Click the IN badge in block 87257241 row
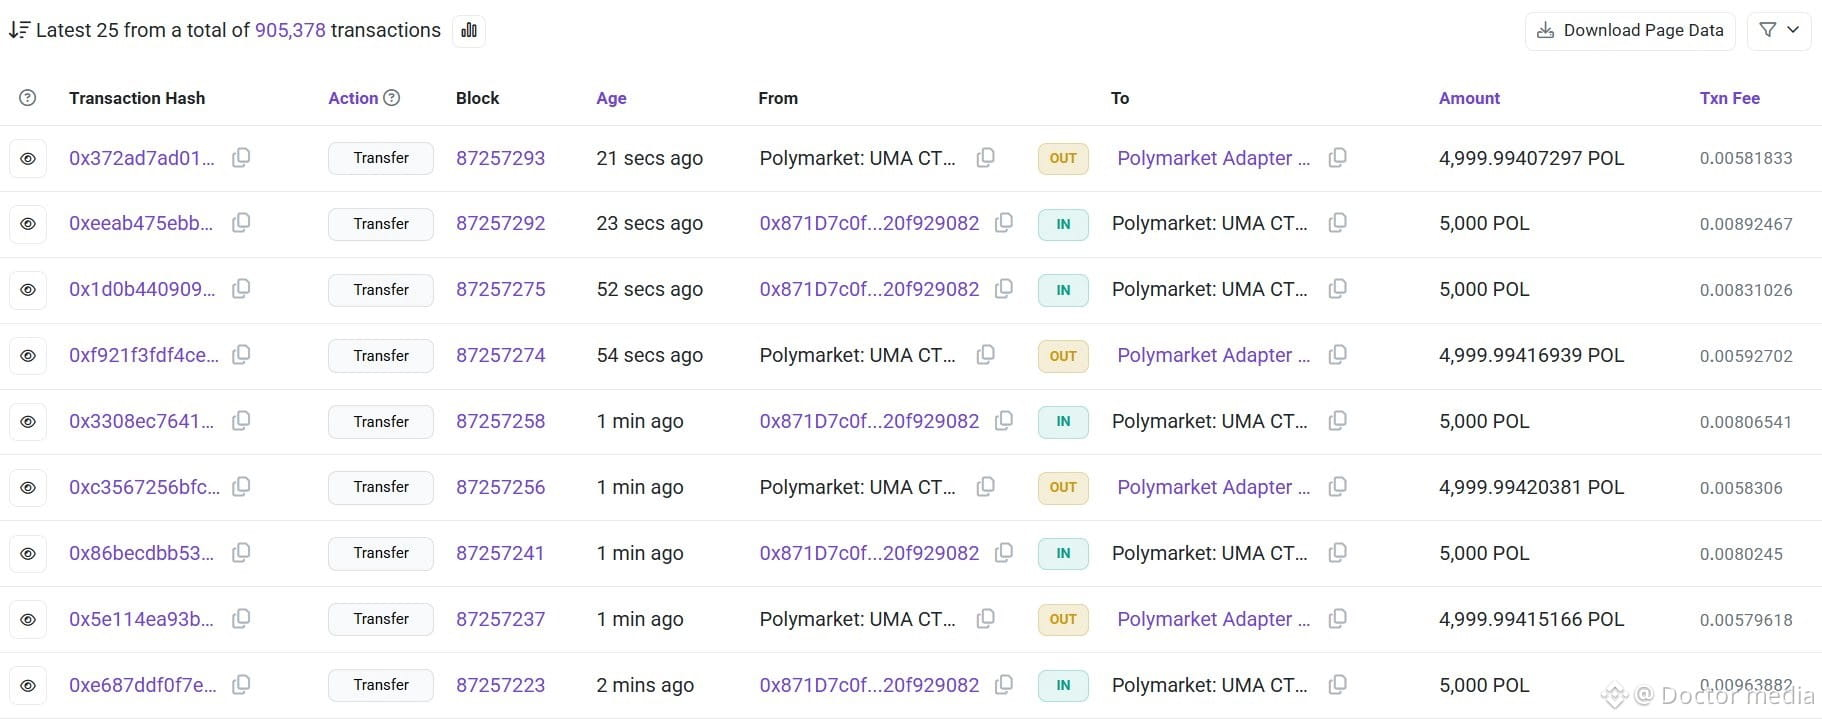This screenshot has width=1822, height=720. pyautogui.click(x=1063, y=554)
